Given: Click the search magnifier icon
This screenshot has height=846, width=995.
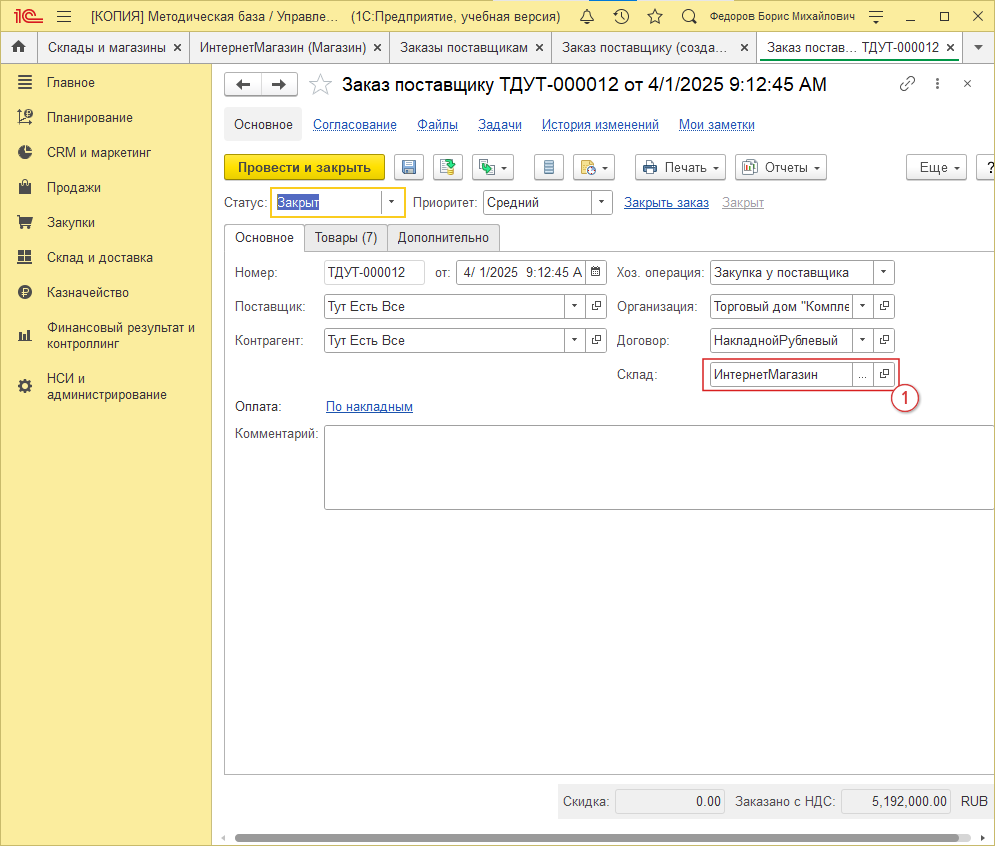Looking at the screenshot, I should 688,16.
